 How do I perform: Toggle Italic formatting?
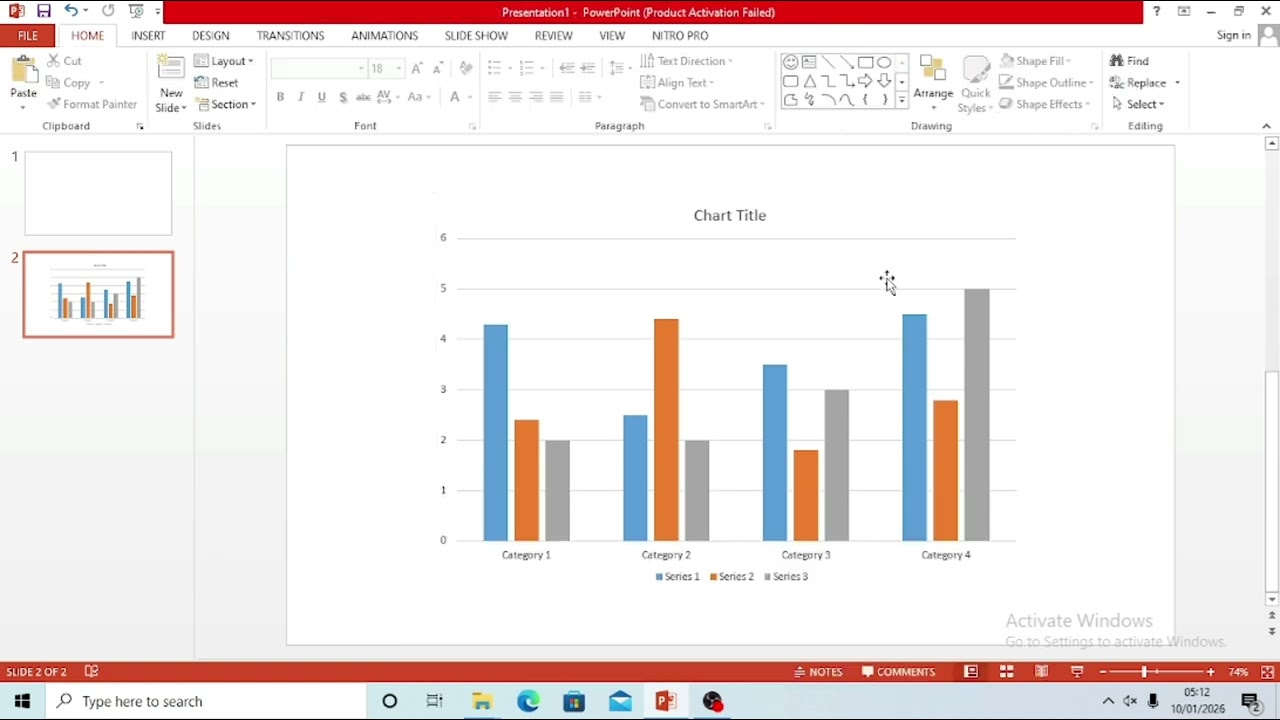click(301, 97)
